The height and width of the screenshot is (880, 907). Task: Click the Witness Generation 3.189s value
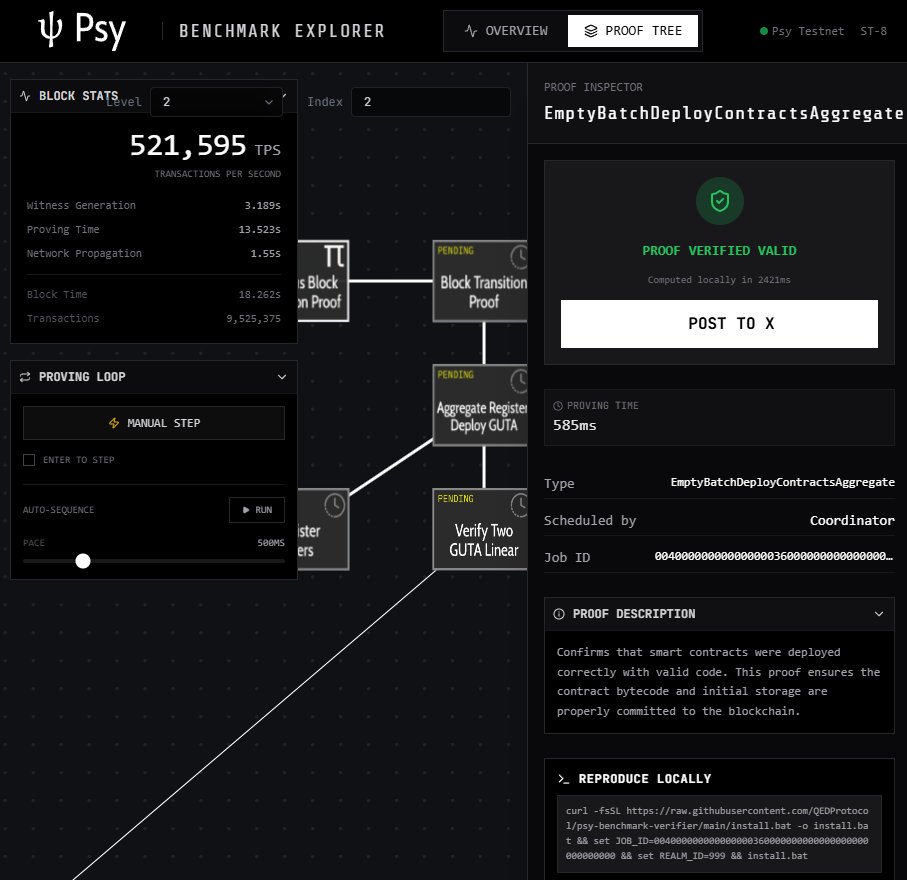[263, 205]
